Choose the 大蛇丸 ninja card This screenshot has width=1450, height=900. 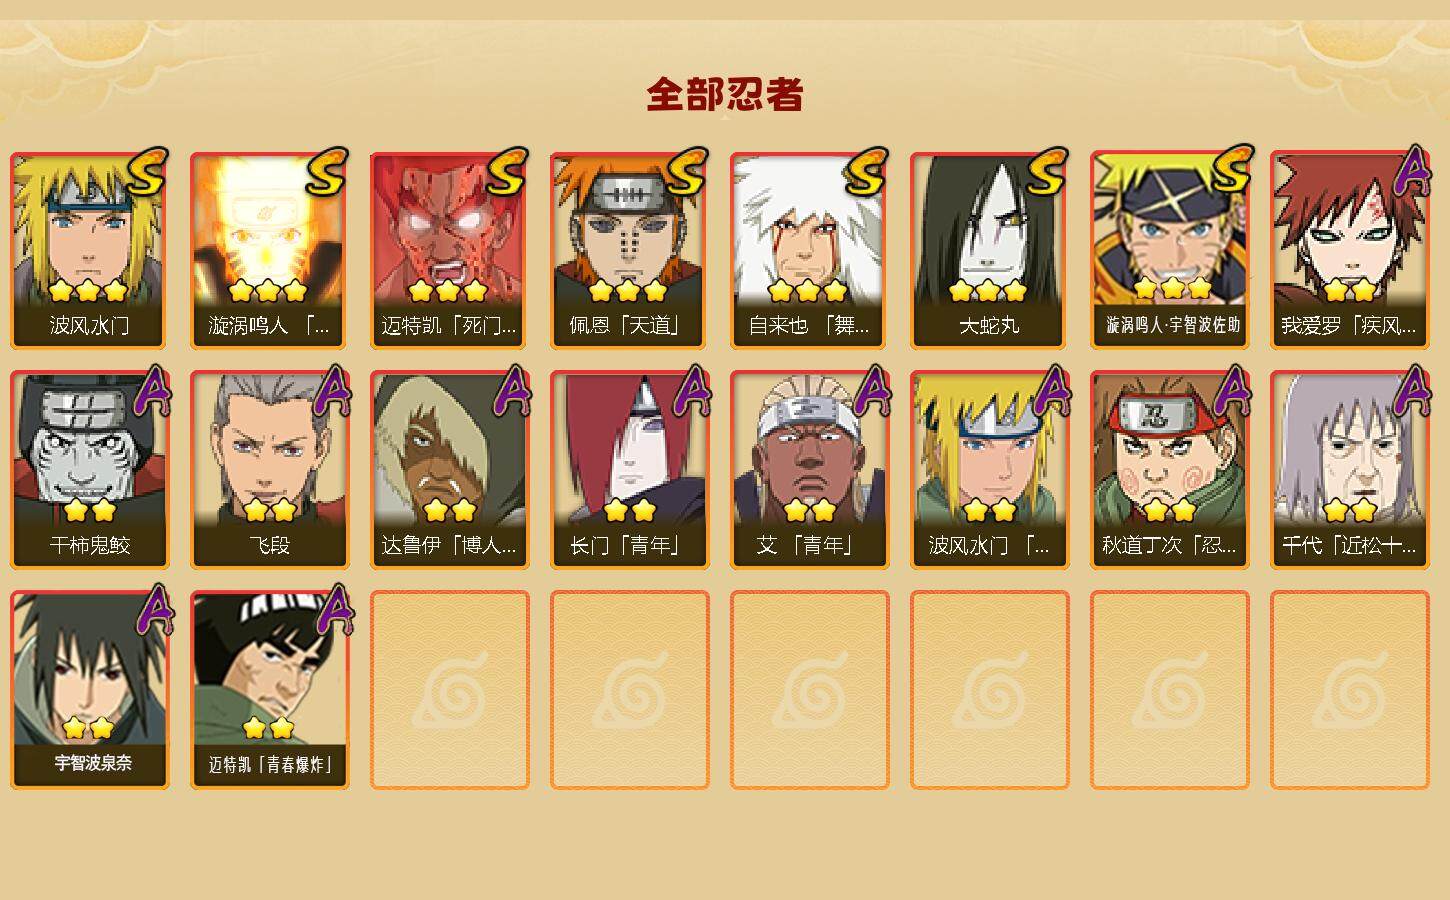[x=990, y=250]
